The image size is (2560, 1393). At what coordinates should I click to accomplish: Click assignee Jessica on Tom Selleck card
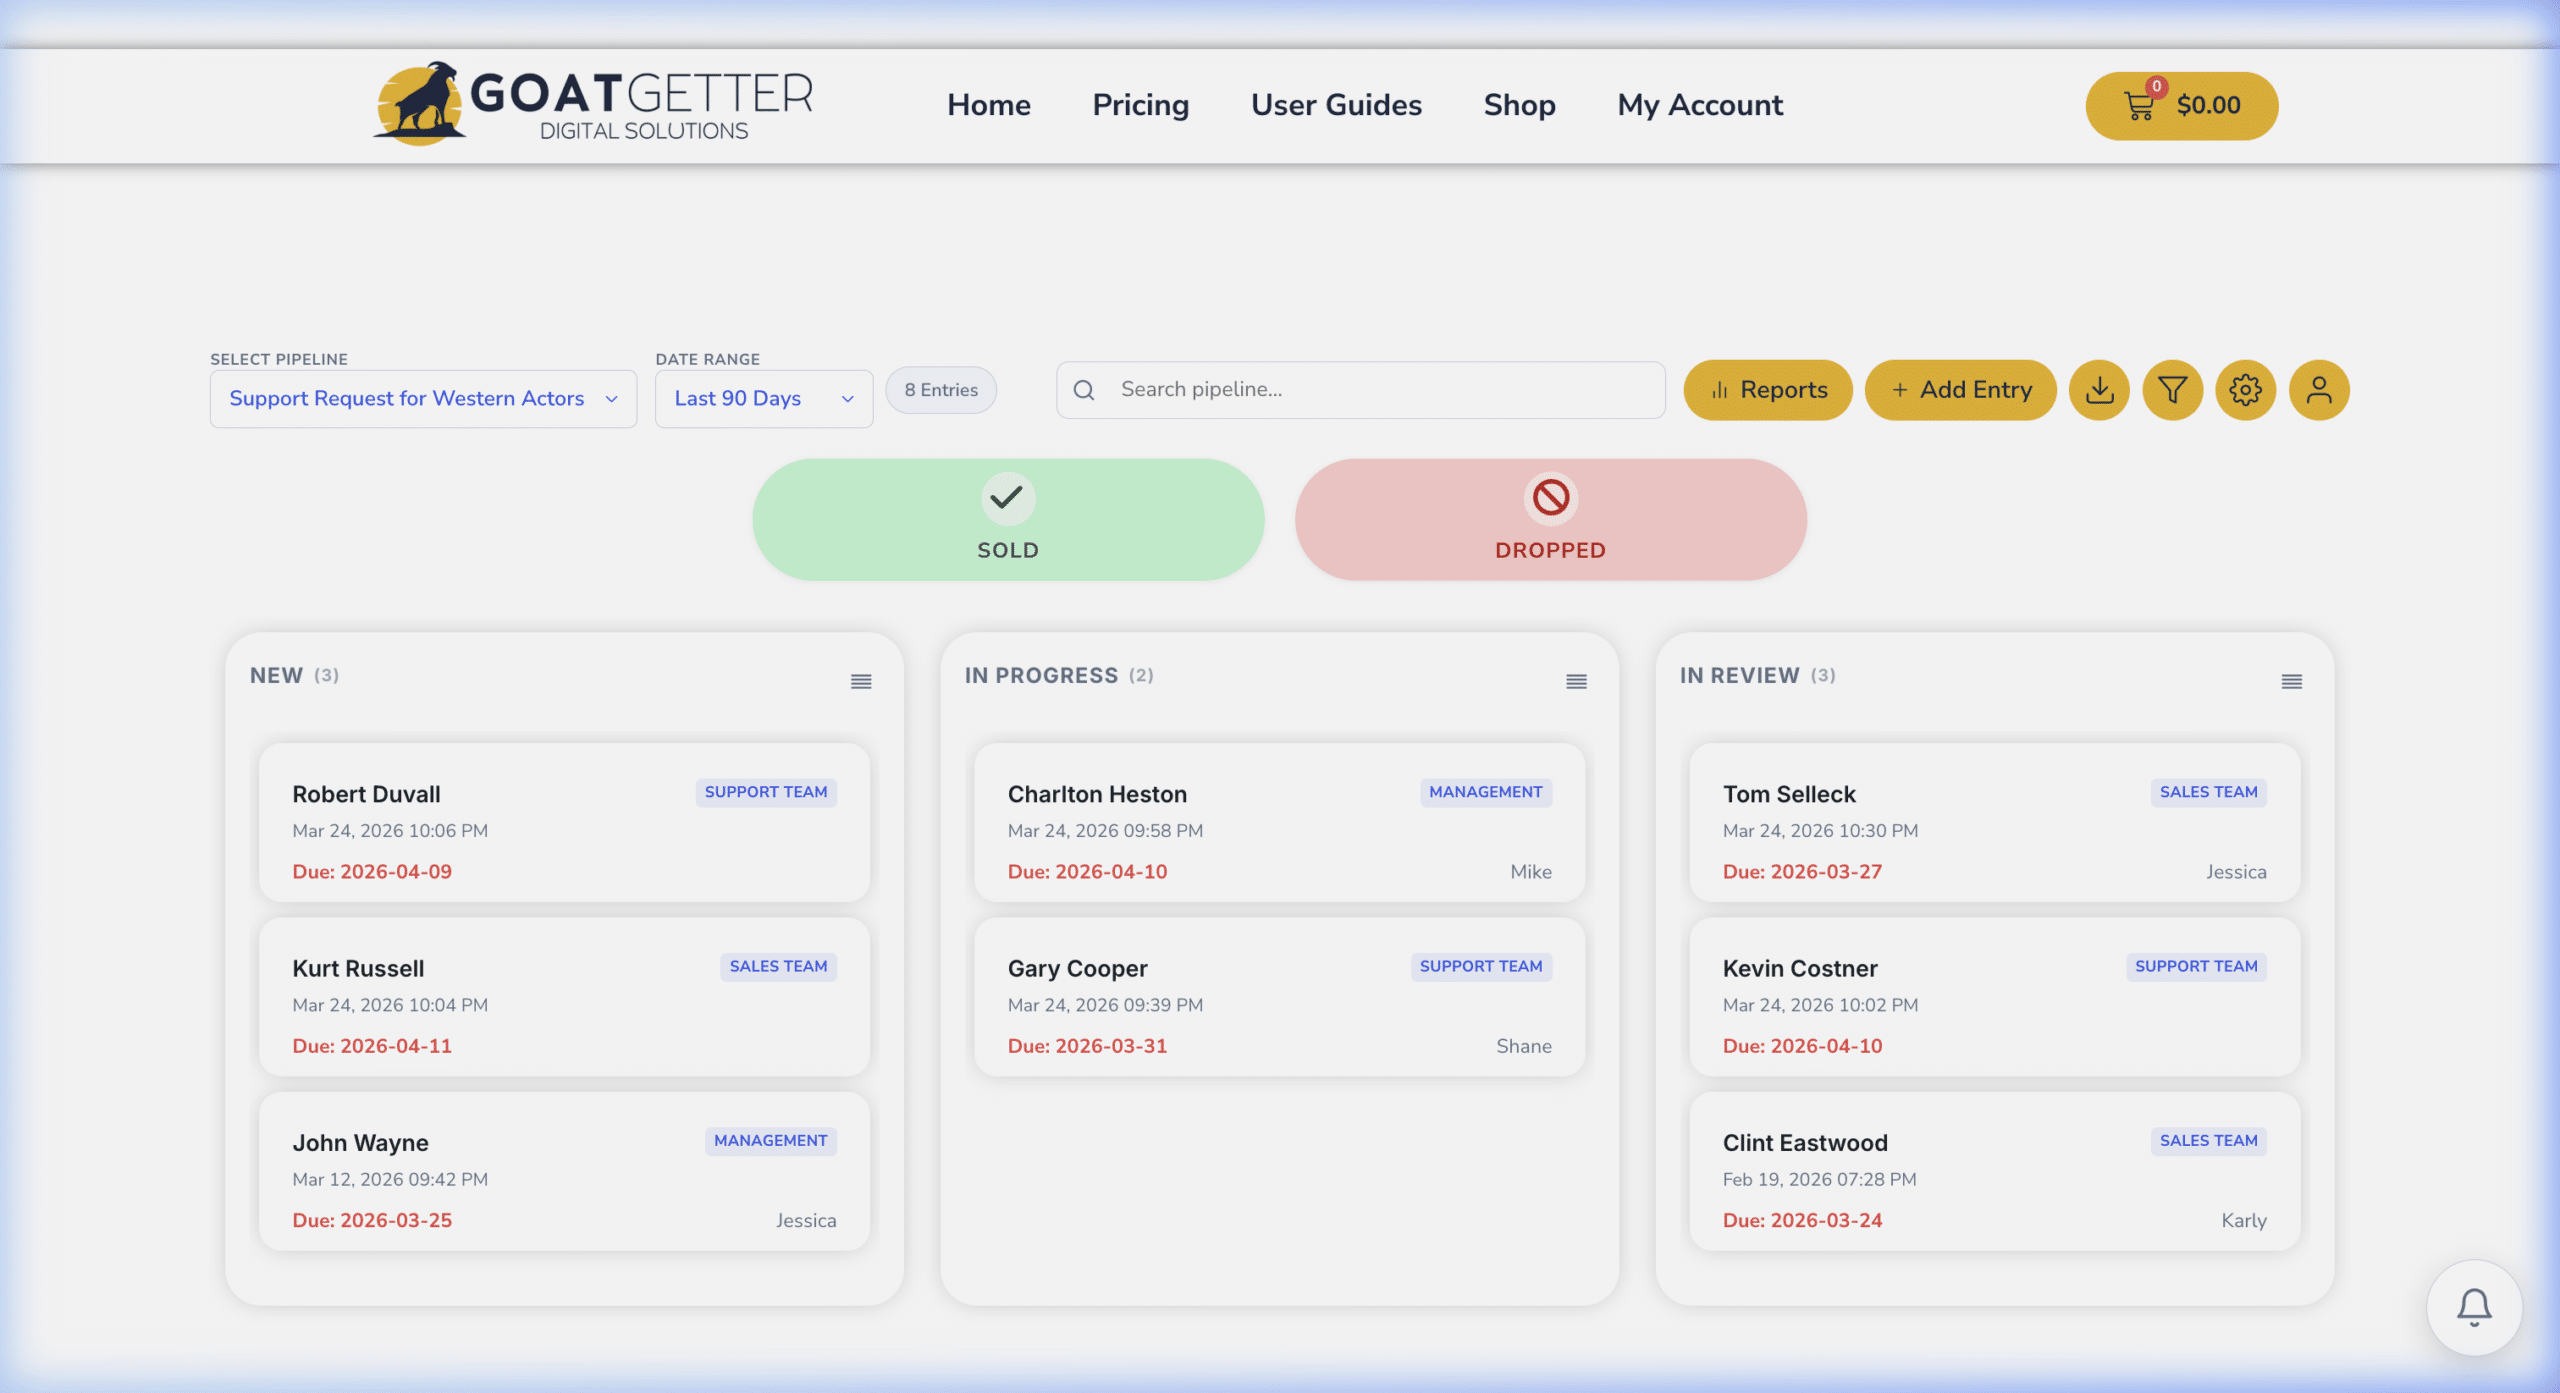(x=2236, y=872)
